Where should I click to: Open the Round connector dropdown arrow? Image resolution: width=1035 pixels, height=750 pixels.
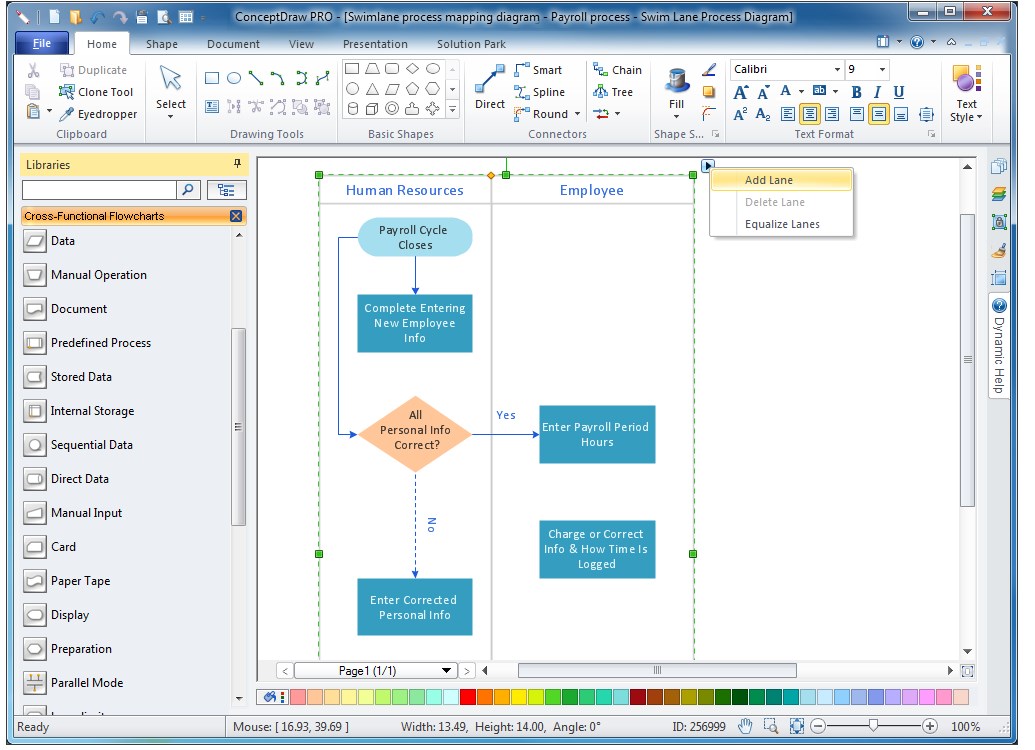tap(578, 114)
